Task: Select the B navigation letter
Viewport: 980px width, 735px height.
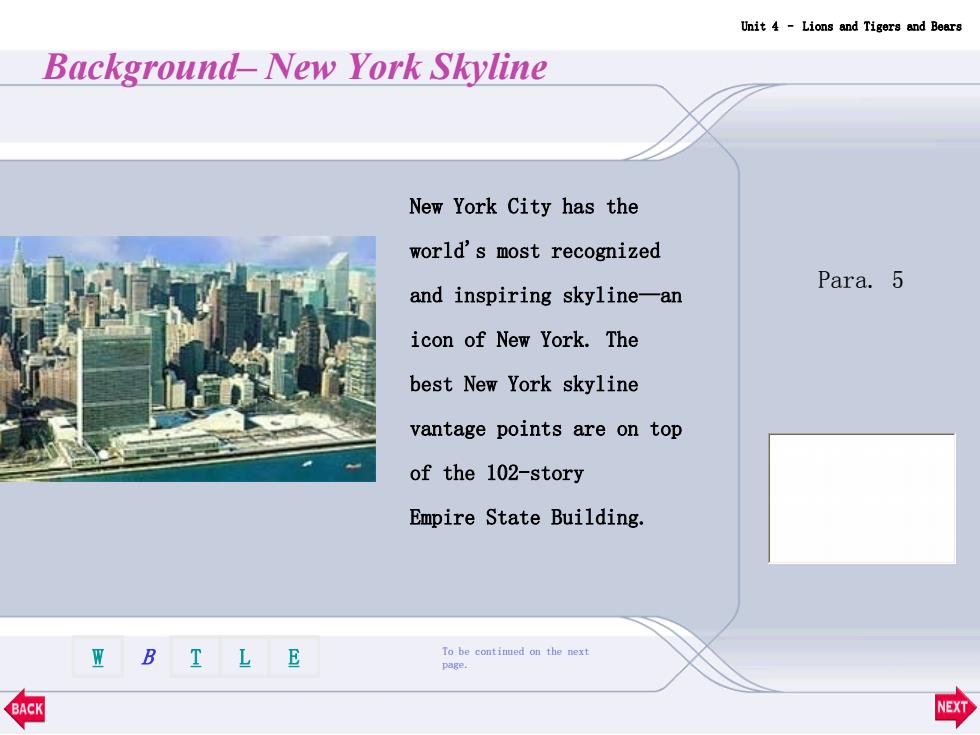Action: pyautogui.click(x=148, y=657)
